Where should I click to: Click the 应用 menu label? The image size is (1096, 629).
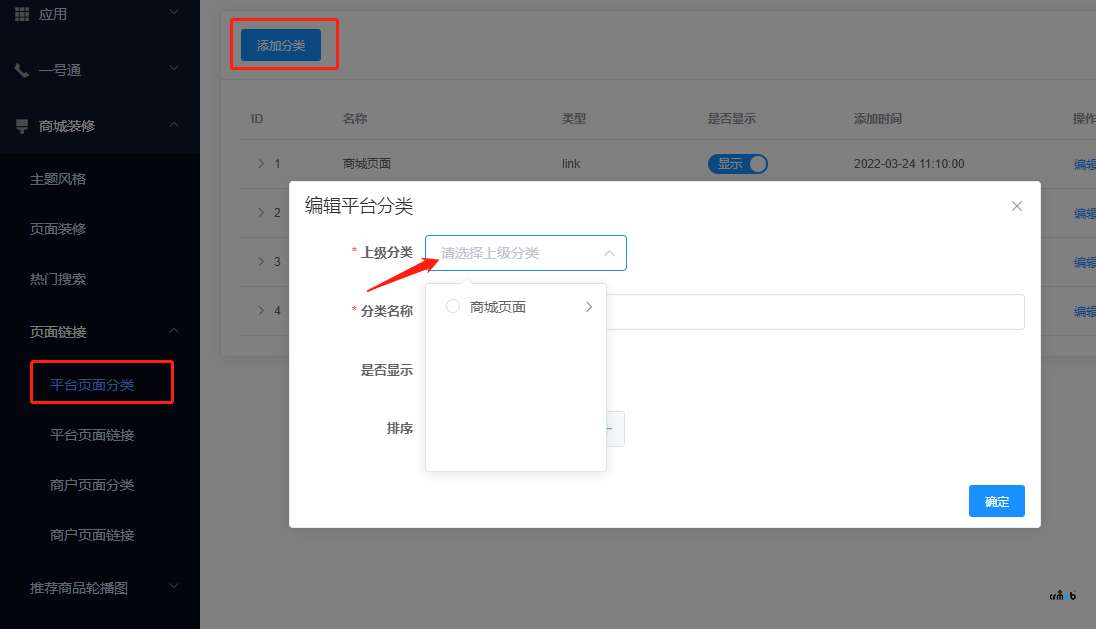point(53,14)
